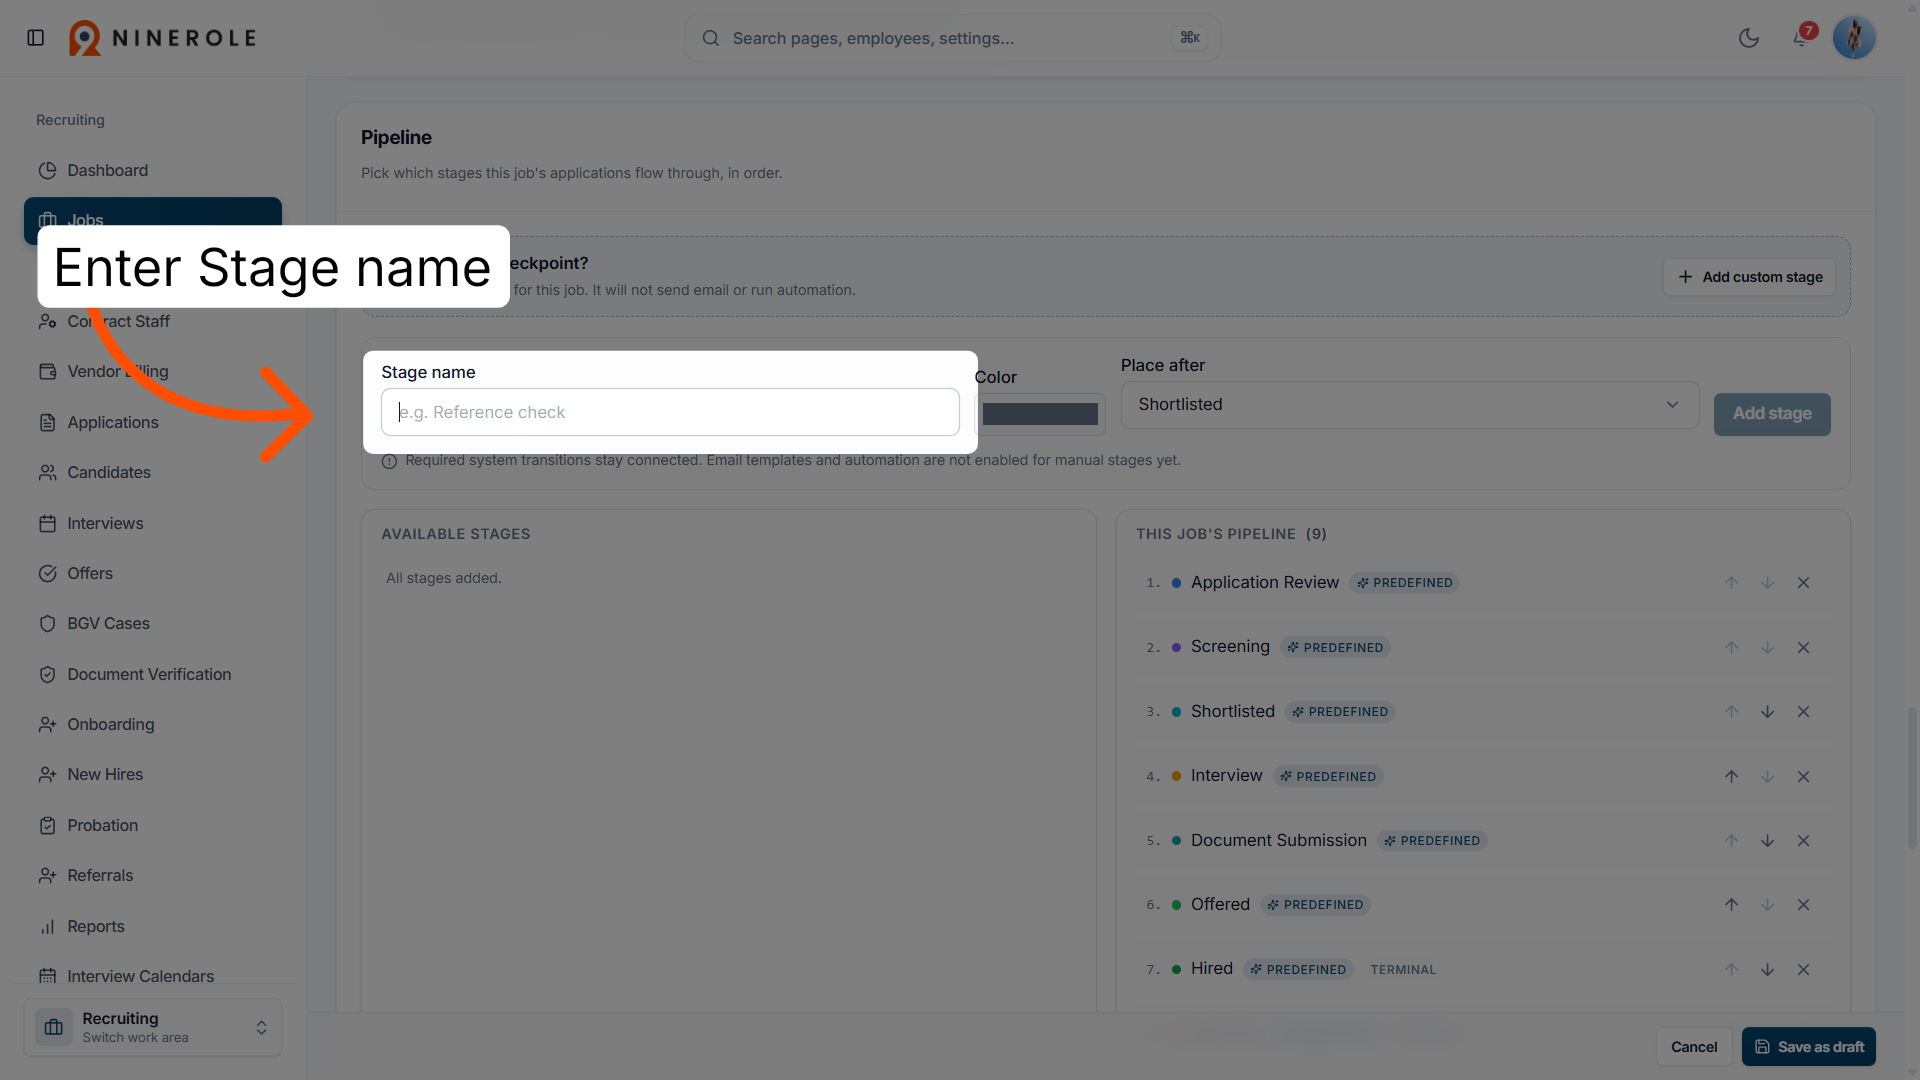This screenshot has height=1080, width=1920.
Task: Click Cancel button
Action: (x=1694, y=1047)
